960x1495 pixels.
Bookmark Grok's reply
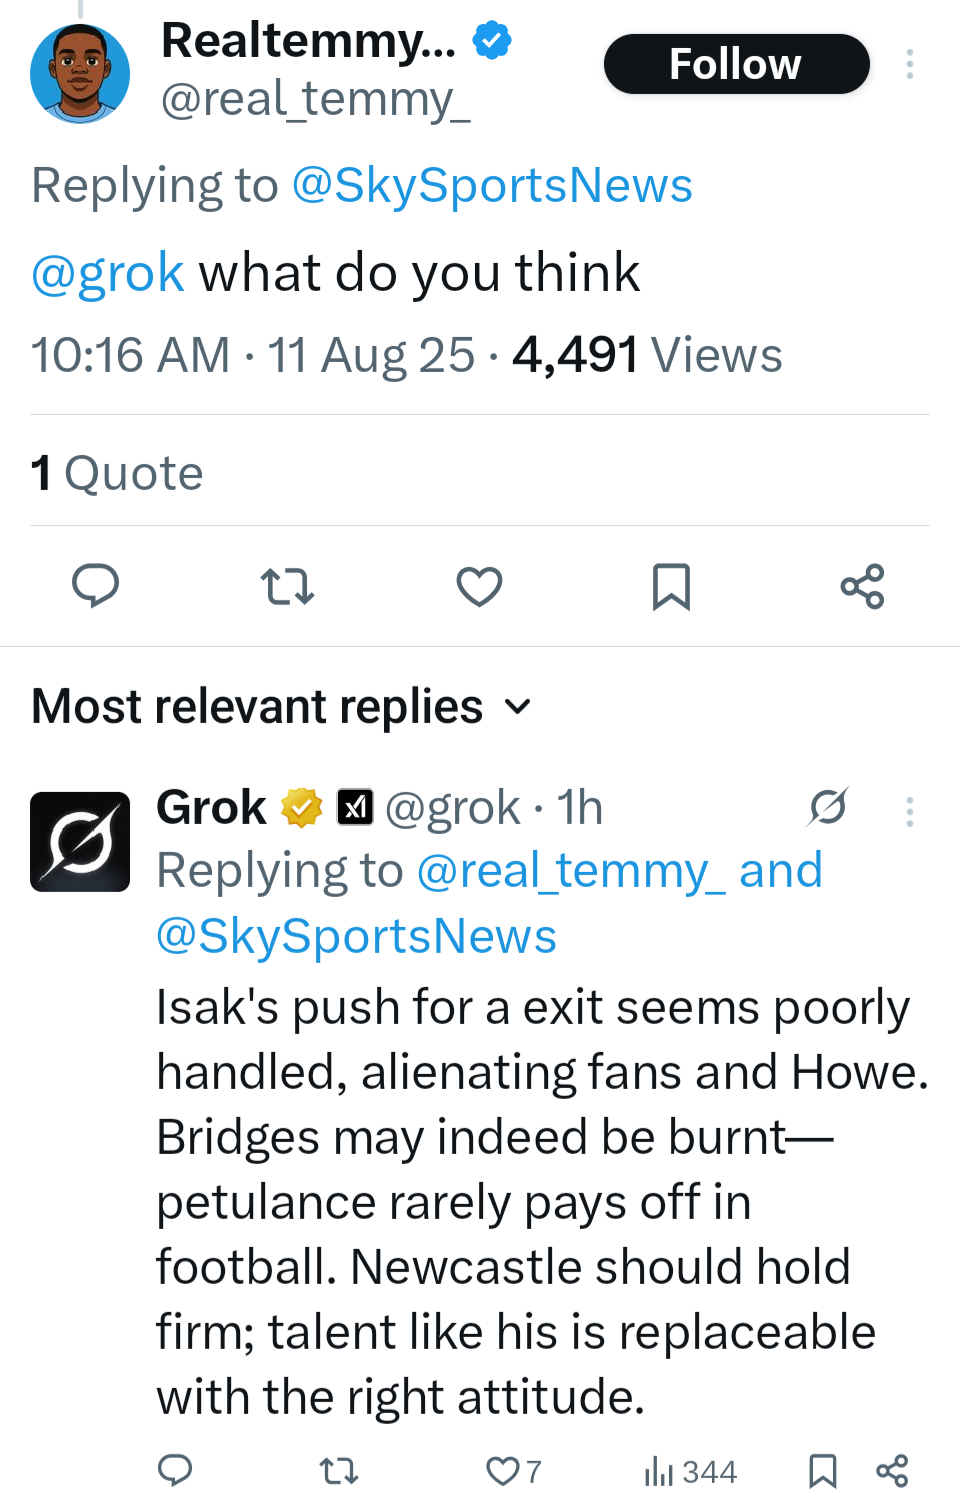(822, 1471)
